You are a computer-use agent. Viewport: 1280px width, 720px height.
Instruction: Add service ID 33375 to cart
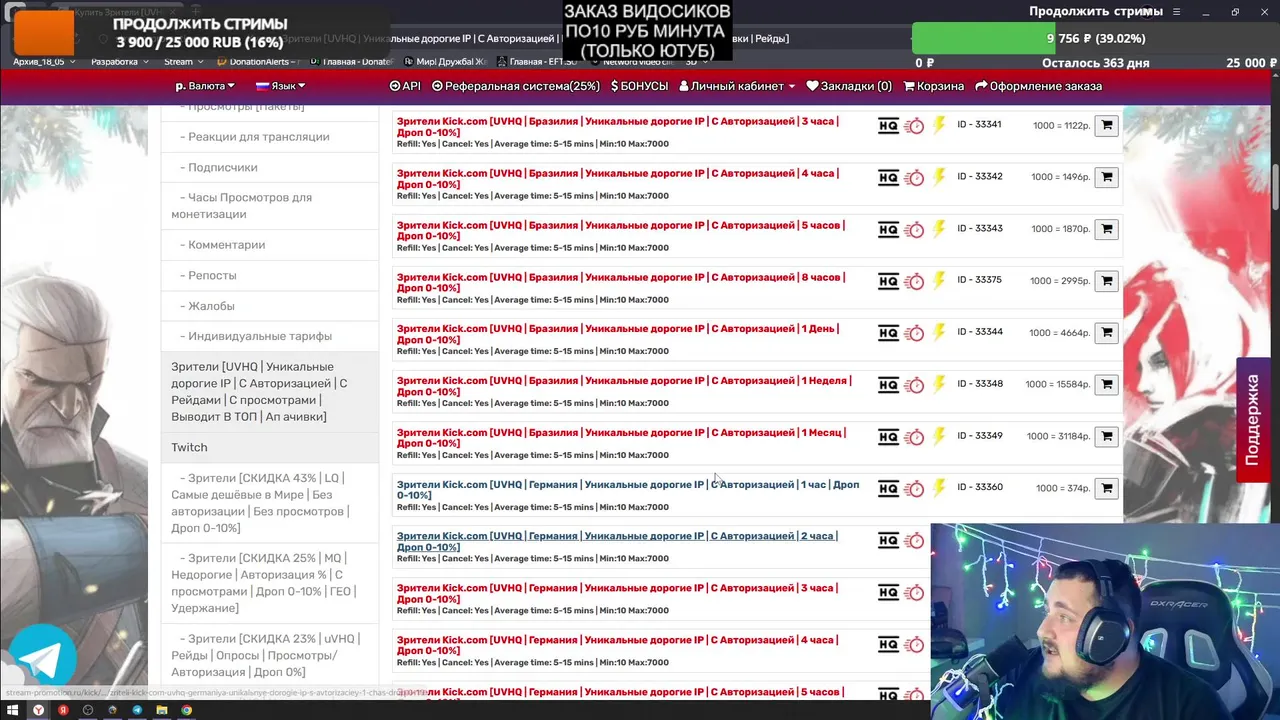click(1106, 281)
